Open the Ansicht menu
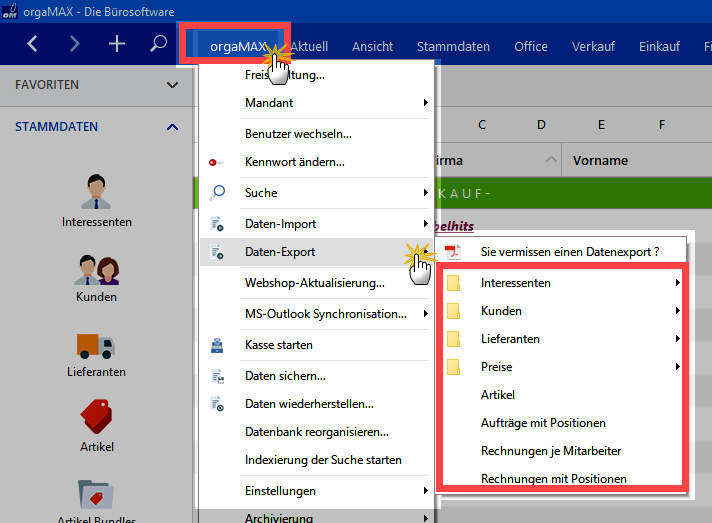This screenshot has width=712, height=523. tap(372, 46)
